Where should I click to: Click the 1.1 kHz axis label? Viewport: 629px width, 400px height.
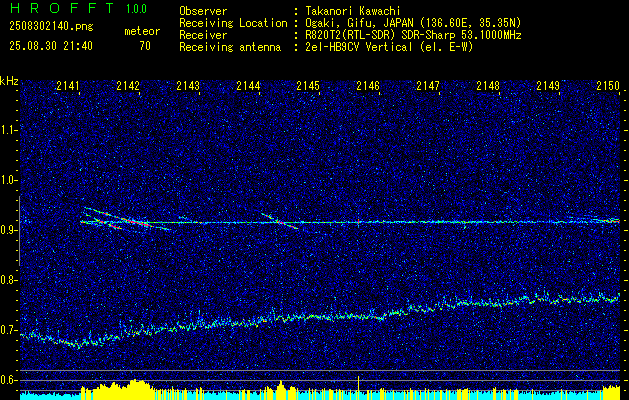(9, 130)
